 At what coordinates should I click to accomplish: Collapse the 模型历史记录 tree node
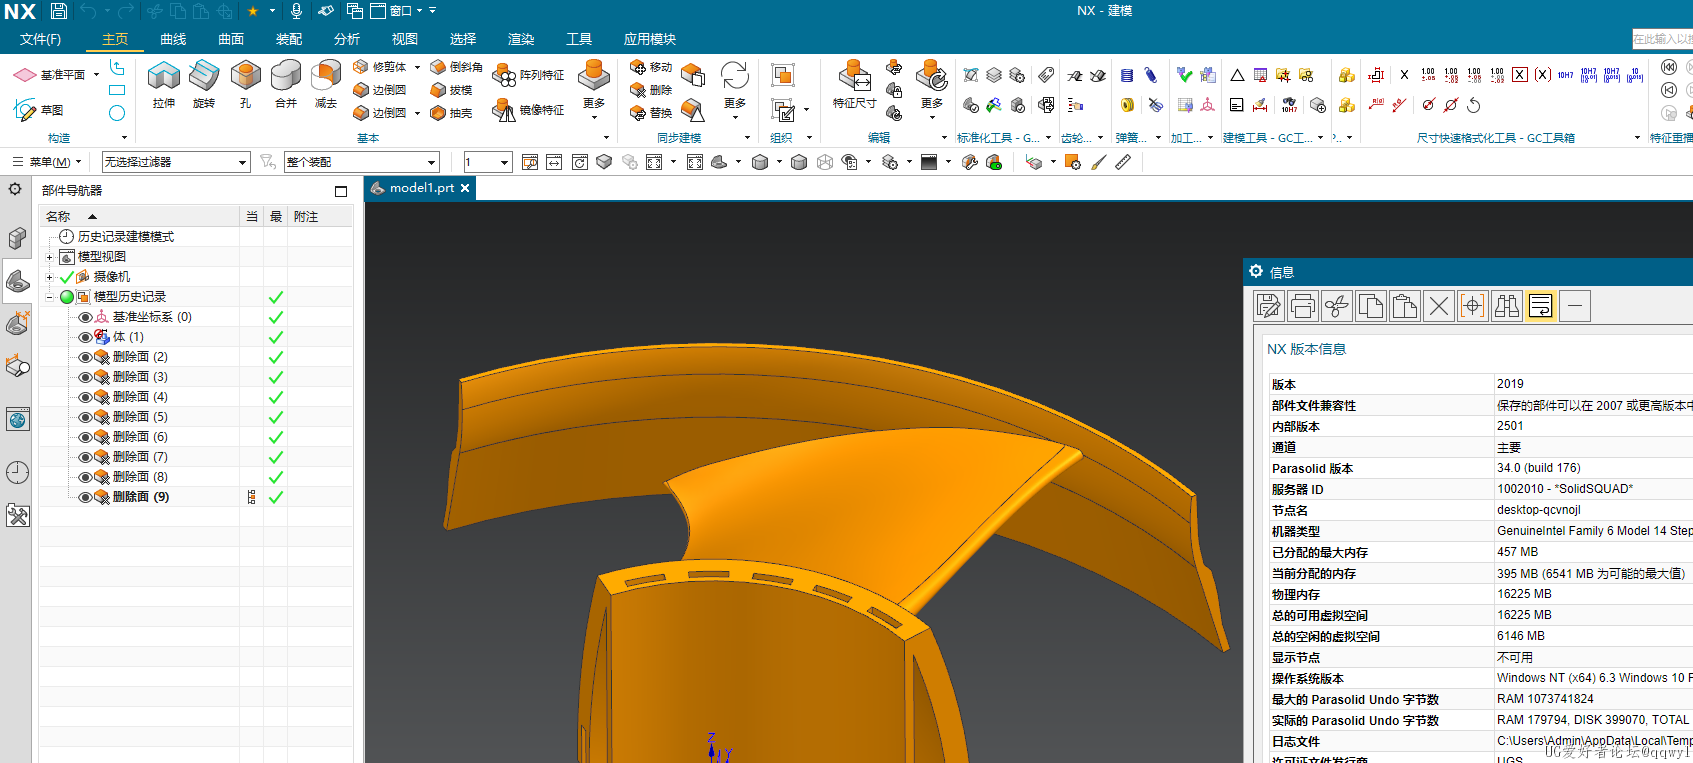(x=49, y=297)
